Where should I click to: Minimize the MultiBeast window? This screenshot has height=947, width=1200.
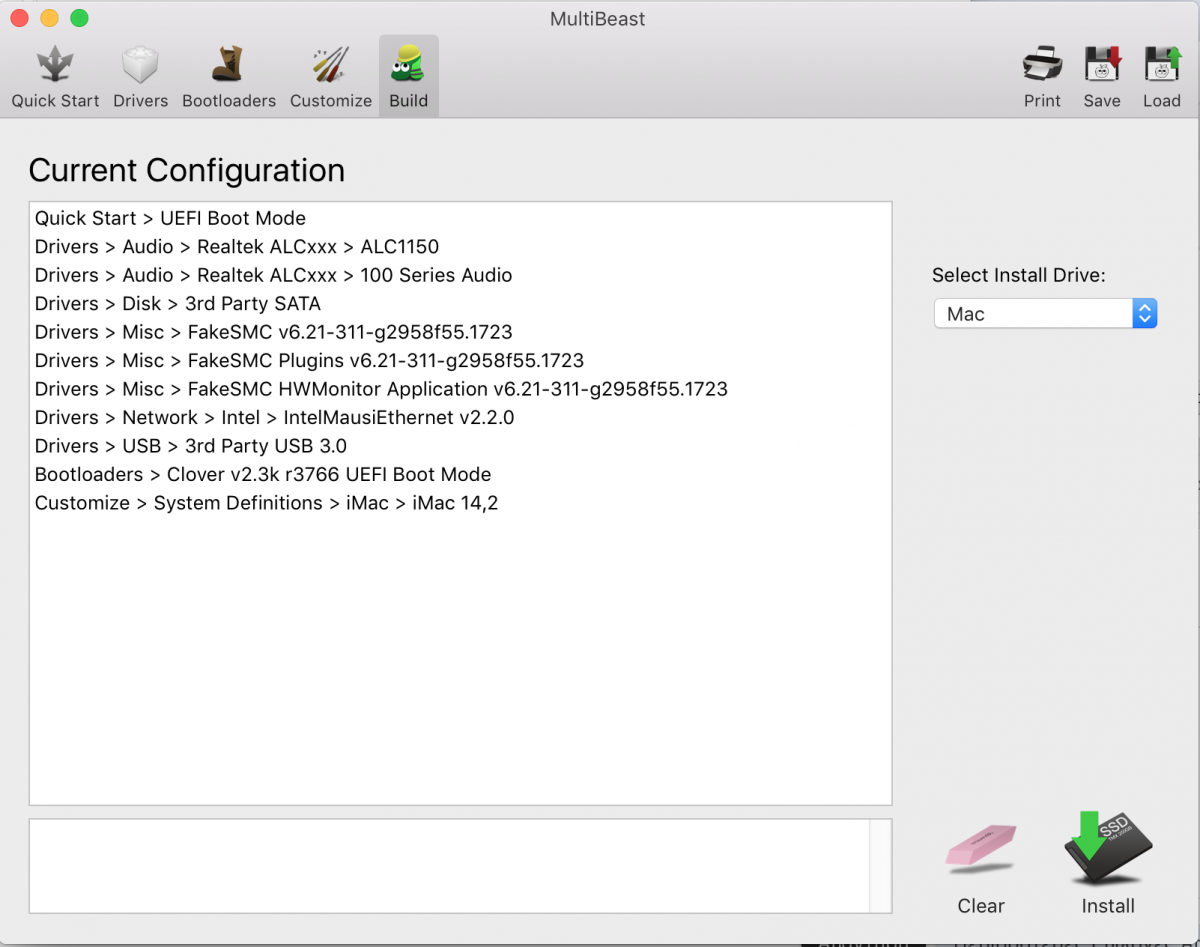coord(49,19)
